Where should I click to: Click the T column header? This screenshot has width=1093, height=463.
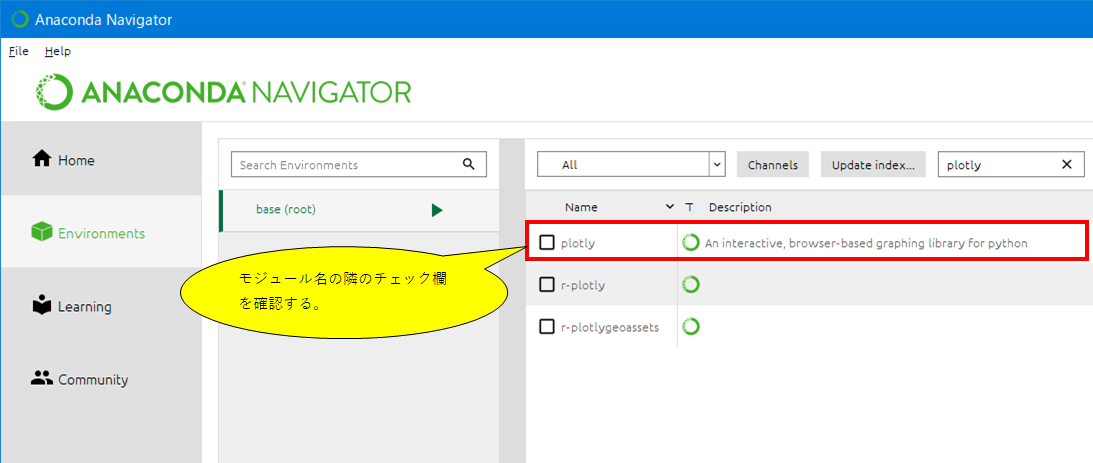coord(689,207)
